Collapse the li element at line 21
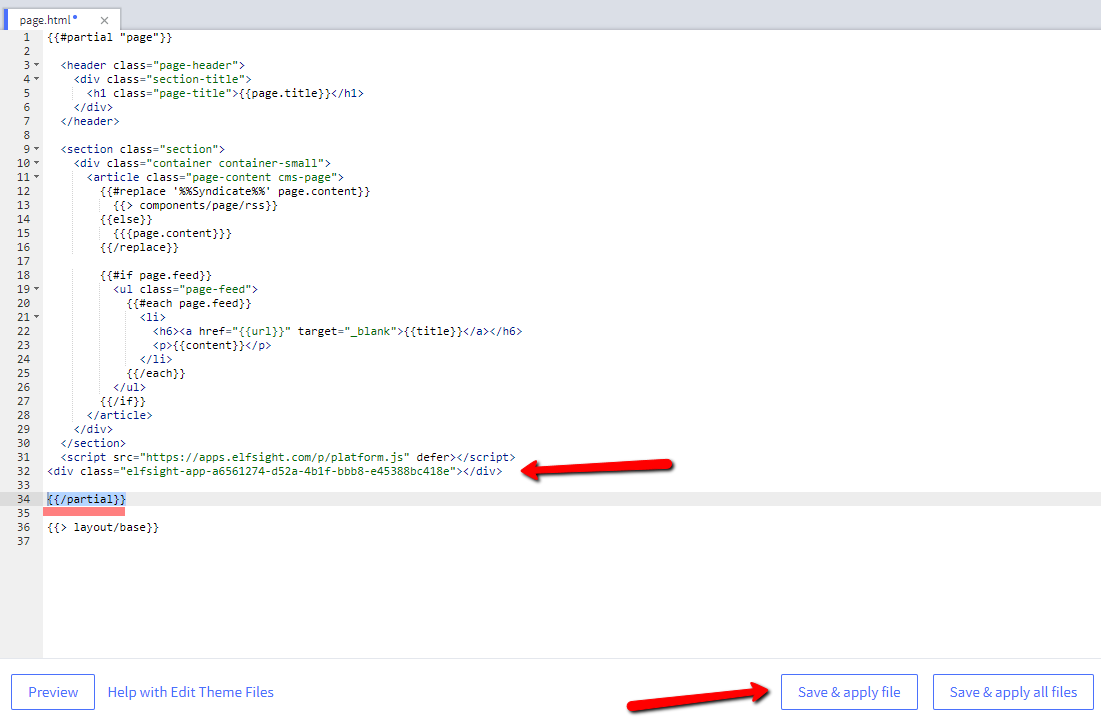Screen dimensions: 1101x727 coord(37,317)
